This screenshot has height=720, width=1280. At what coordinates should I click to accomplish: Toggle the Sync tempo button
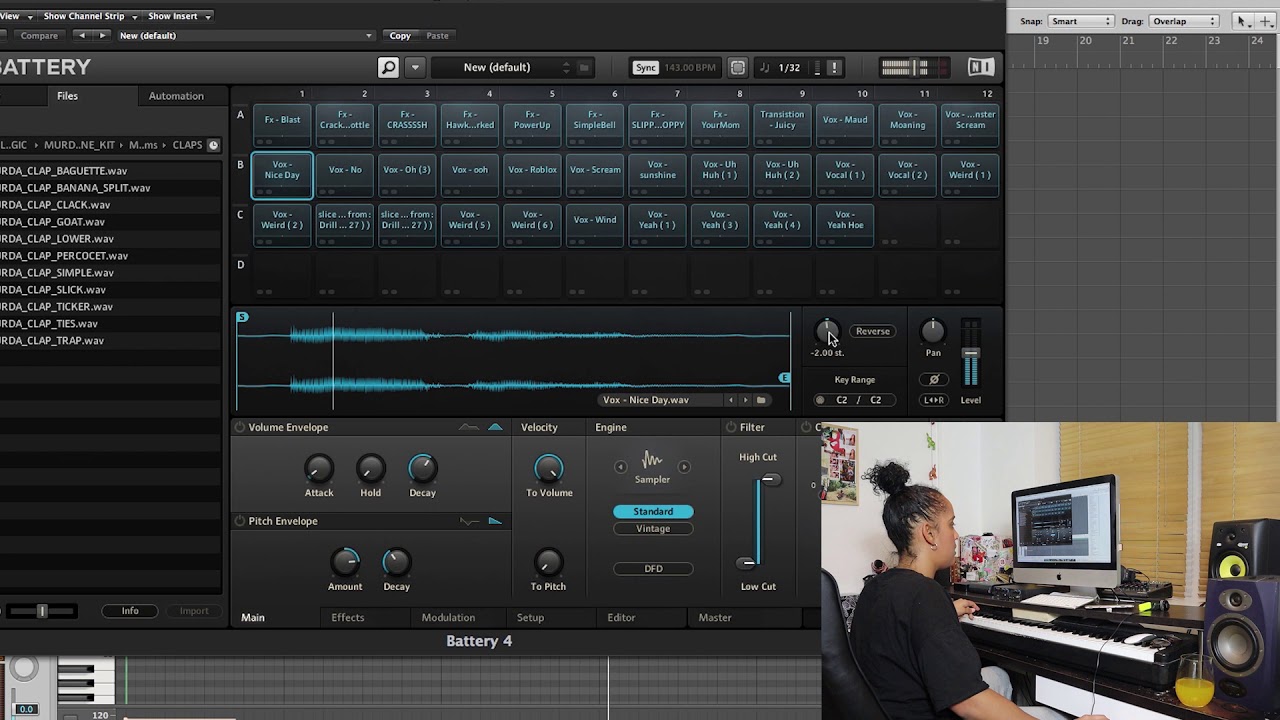coord(645,67)
